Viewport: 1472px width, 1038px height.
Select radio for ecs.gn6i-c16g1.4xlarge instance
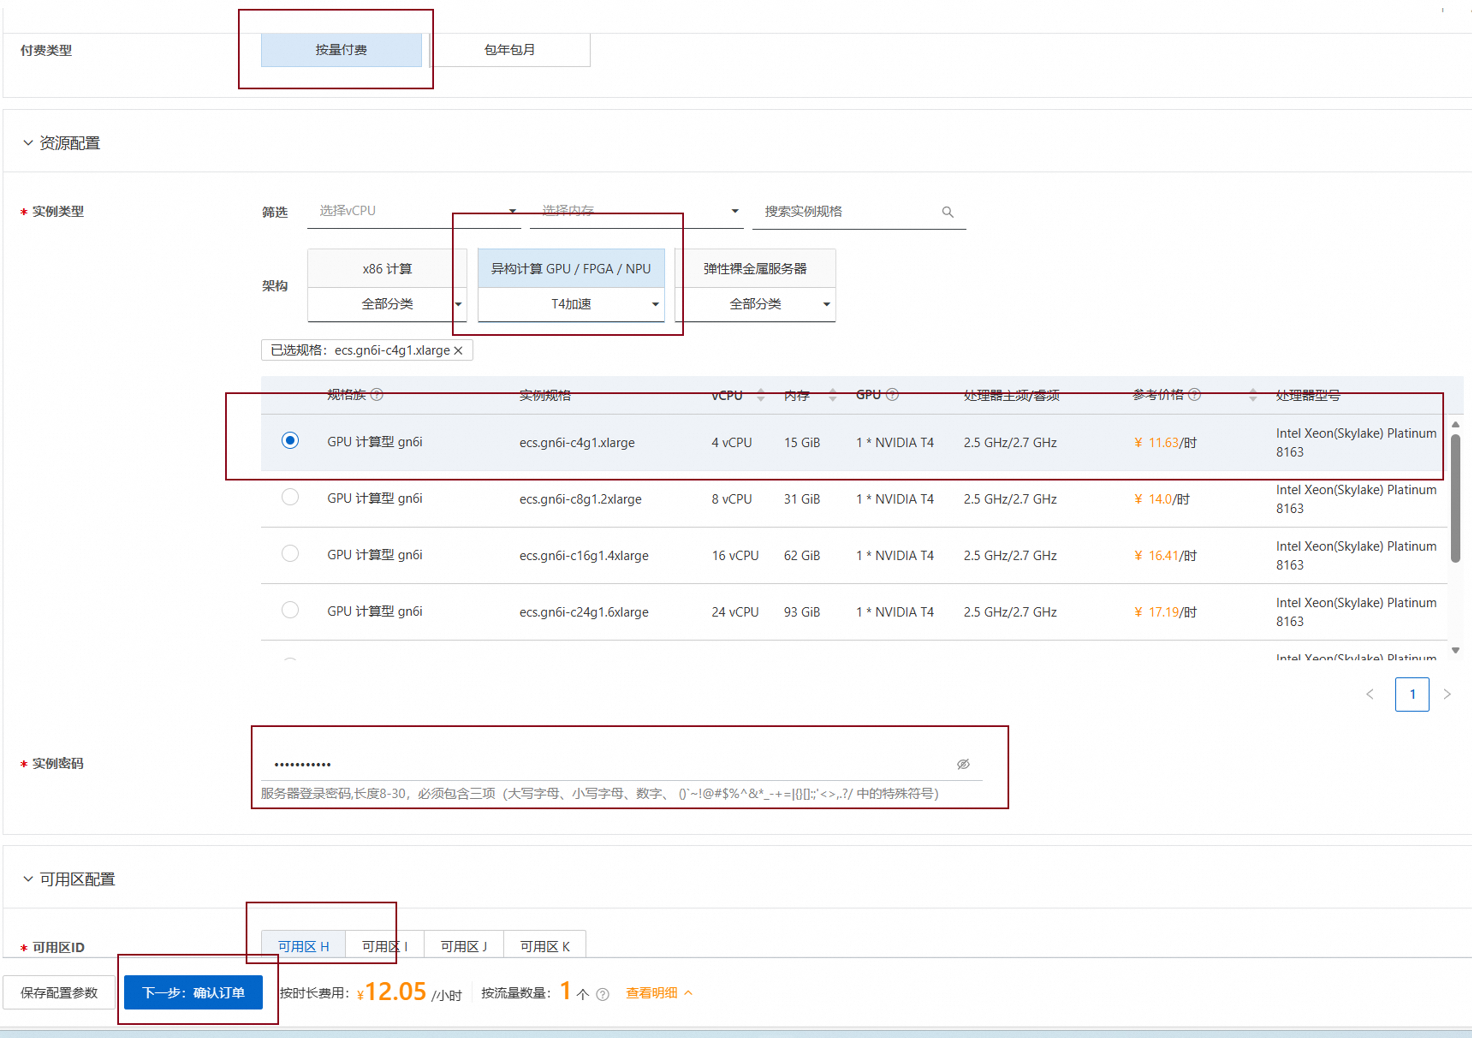click(x=290, y=553)
